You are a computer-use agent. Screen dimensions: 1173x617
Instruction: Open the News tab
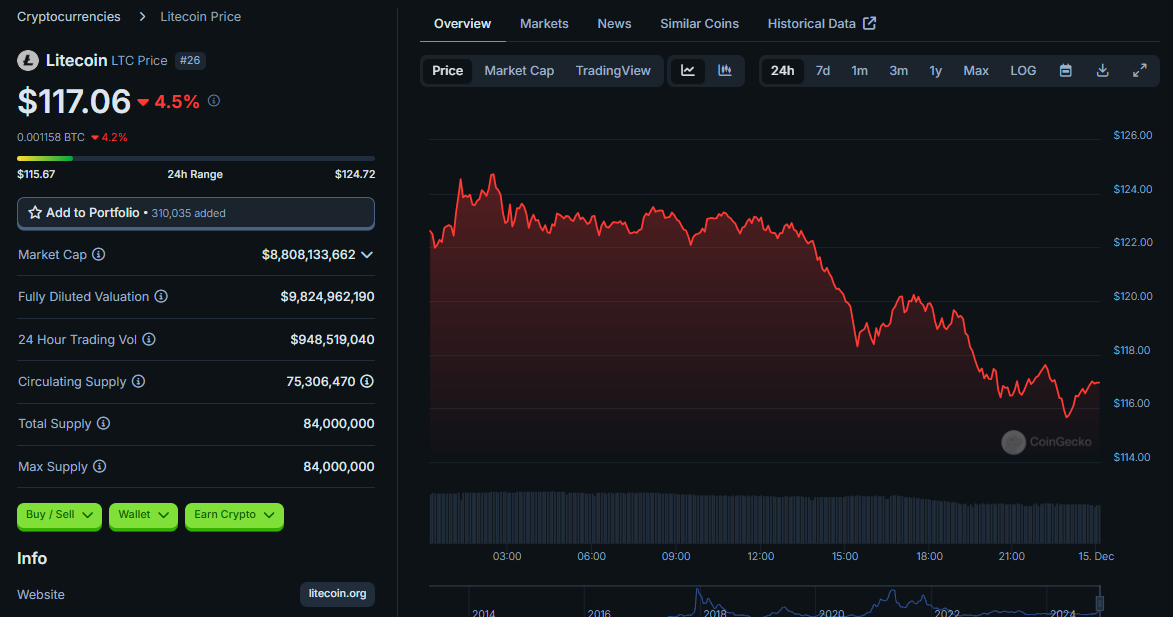pyautogui.click(x=614, y=23)
